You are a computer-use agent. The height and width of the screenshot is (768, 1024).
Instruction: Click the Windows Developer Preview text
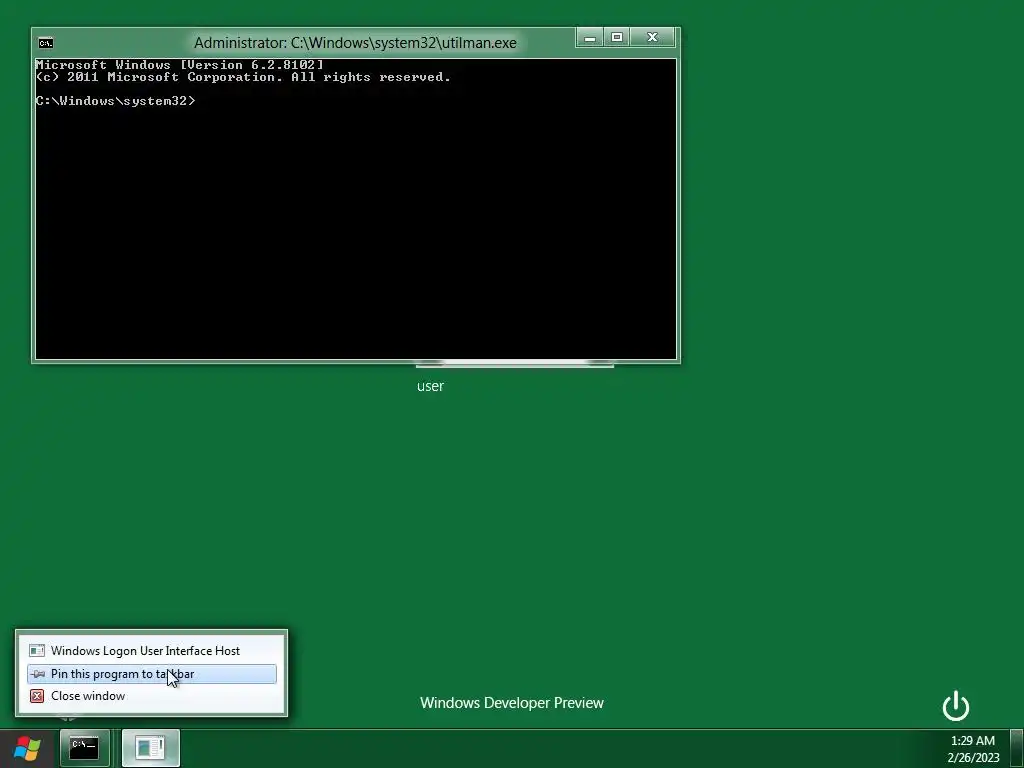tap(512, 703)
